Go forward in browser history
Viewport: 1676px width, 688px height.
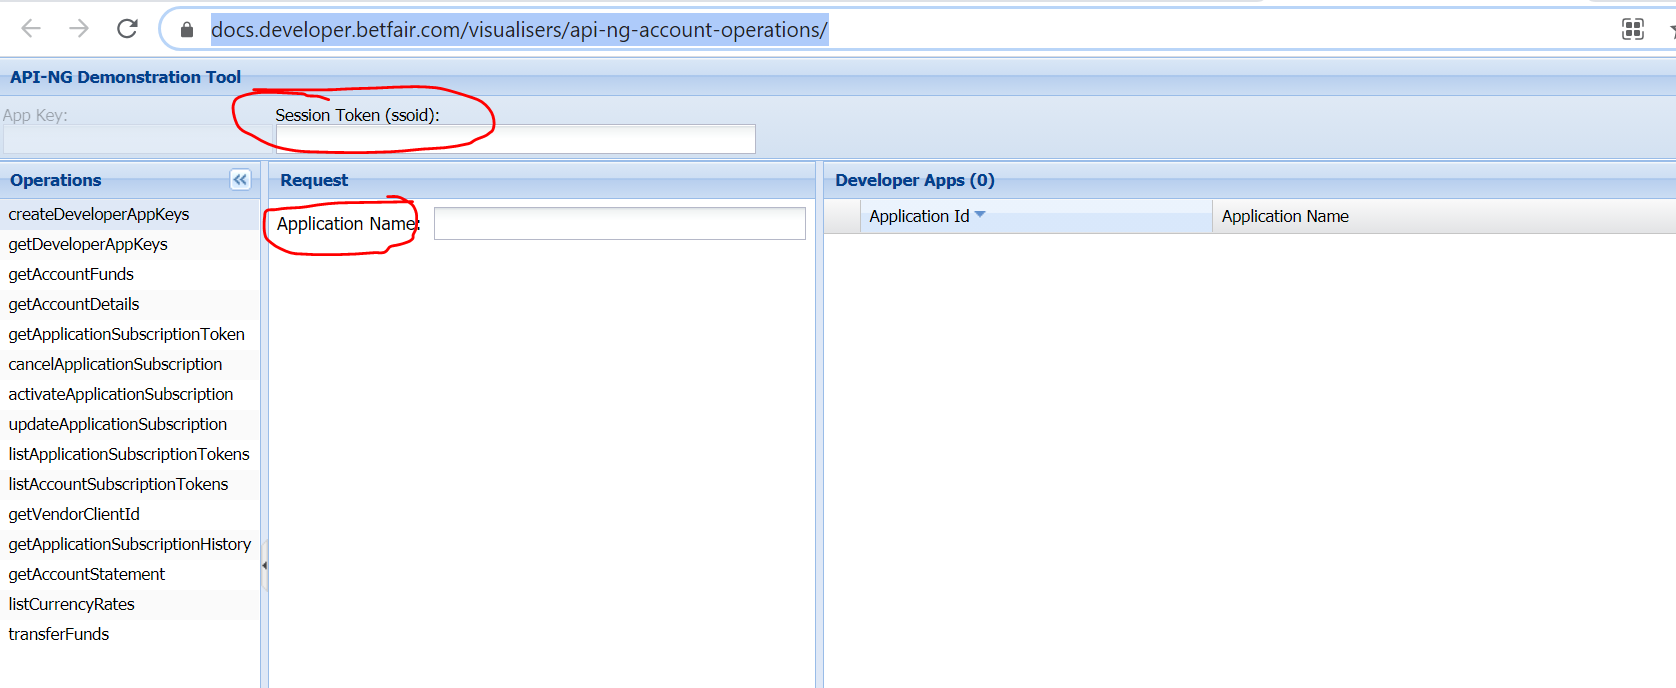click(79, 29)
